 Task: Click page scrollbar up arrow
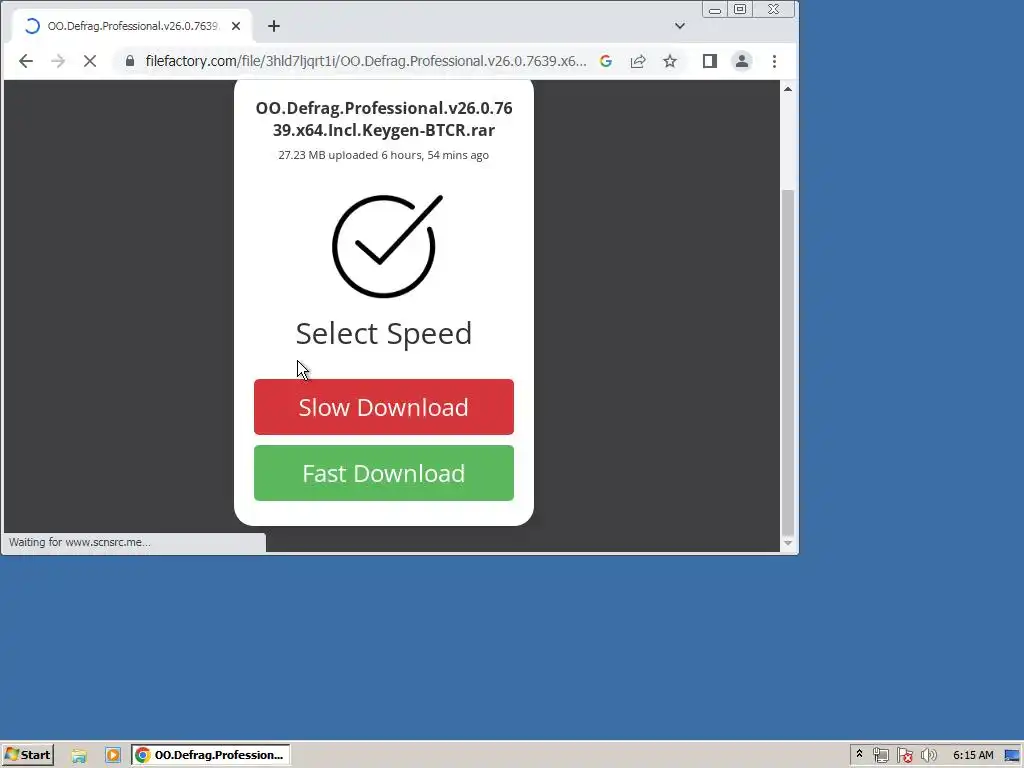[x=788, y=89]
